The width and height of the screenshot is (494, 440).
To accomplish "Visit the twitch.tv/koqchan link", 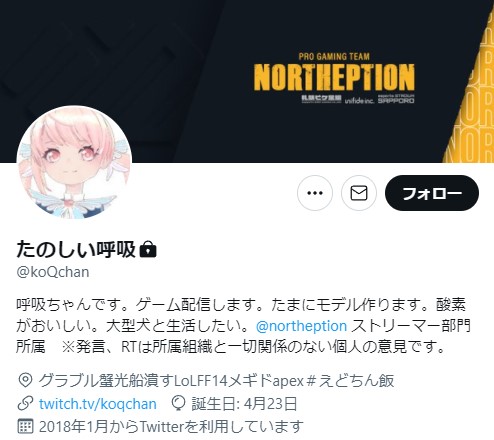I will (x=98, y=404).
